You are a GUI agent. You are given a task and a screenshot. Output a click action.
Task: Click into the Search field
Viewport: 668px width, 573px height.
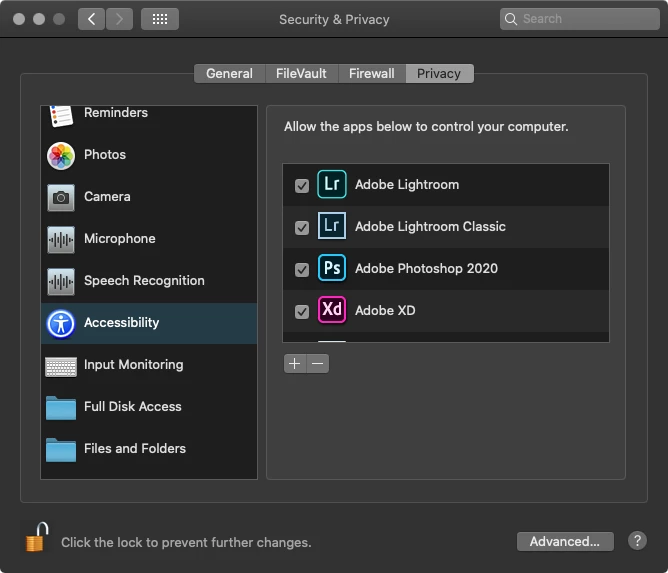(x=579, y=19)
